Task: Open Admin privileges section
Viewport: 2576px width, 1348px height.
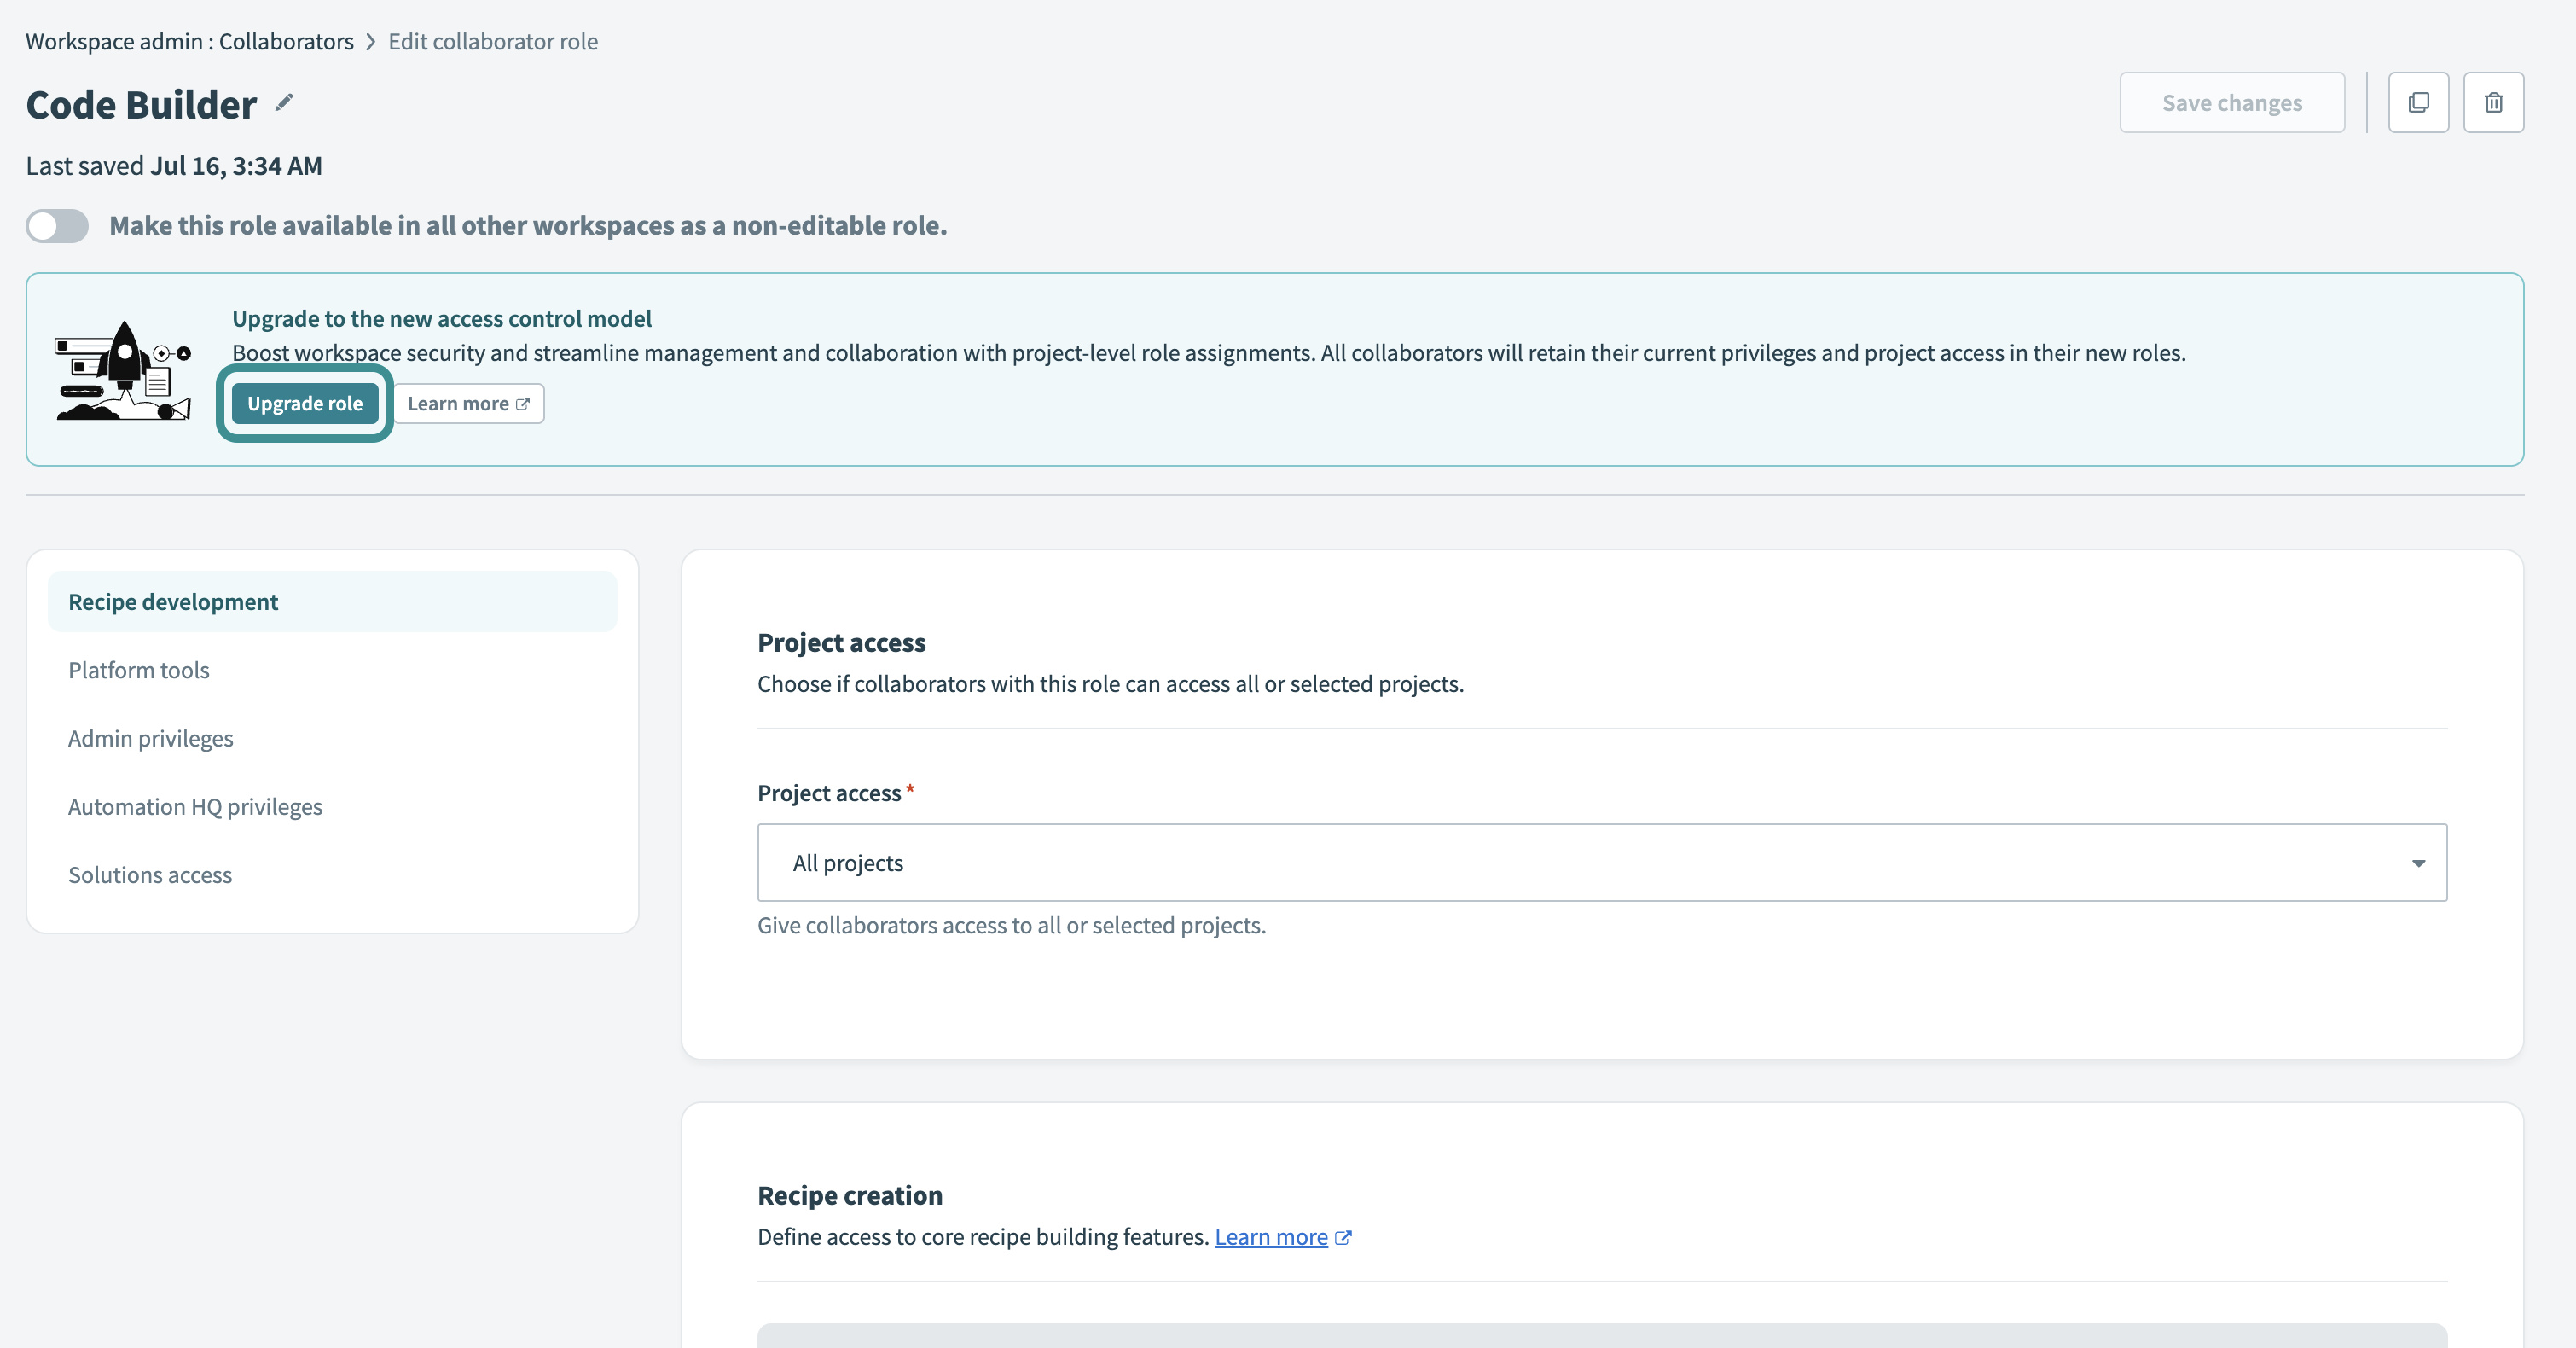Action: pyautogui.click(x=150, y=739)
